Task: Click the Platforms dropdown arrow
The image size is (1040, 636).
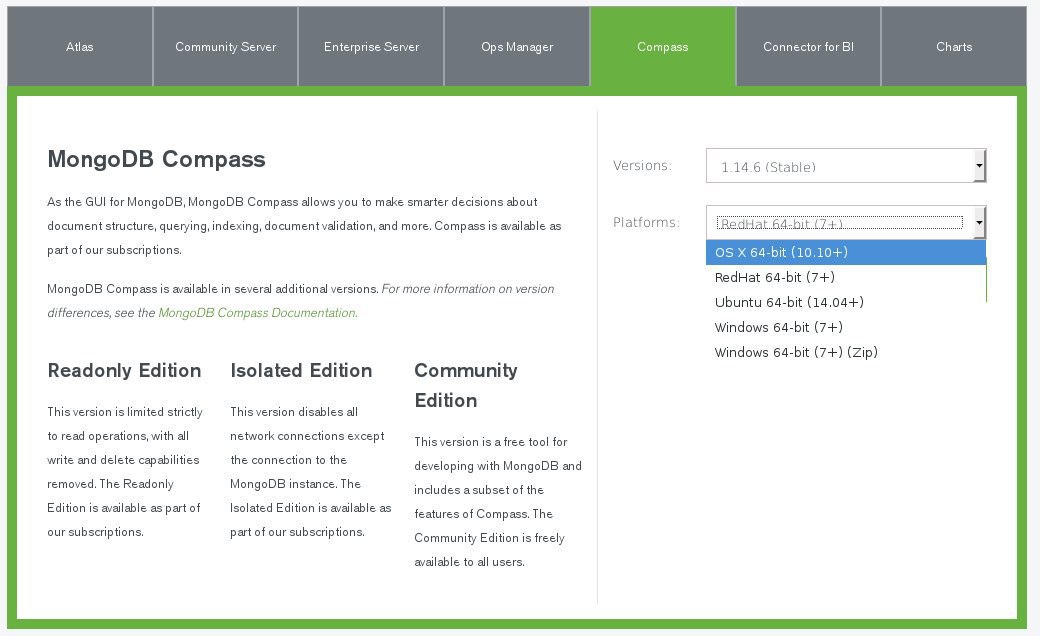Action: [980, 222]
